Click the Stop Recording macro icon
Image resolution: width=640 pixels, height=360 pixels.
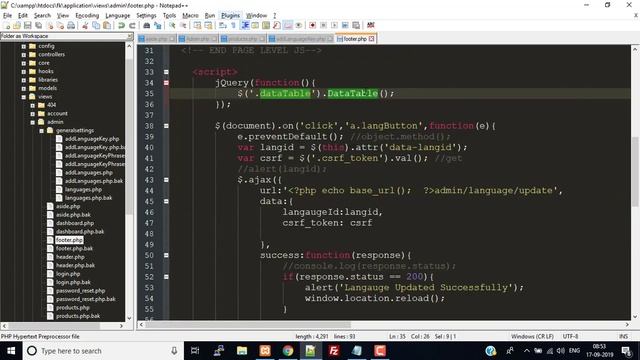[x=324, y=25]
